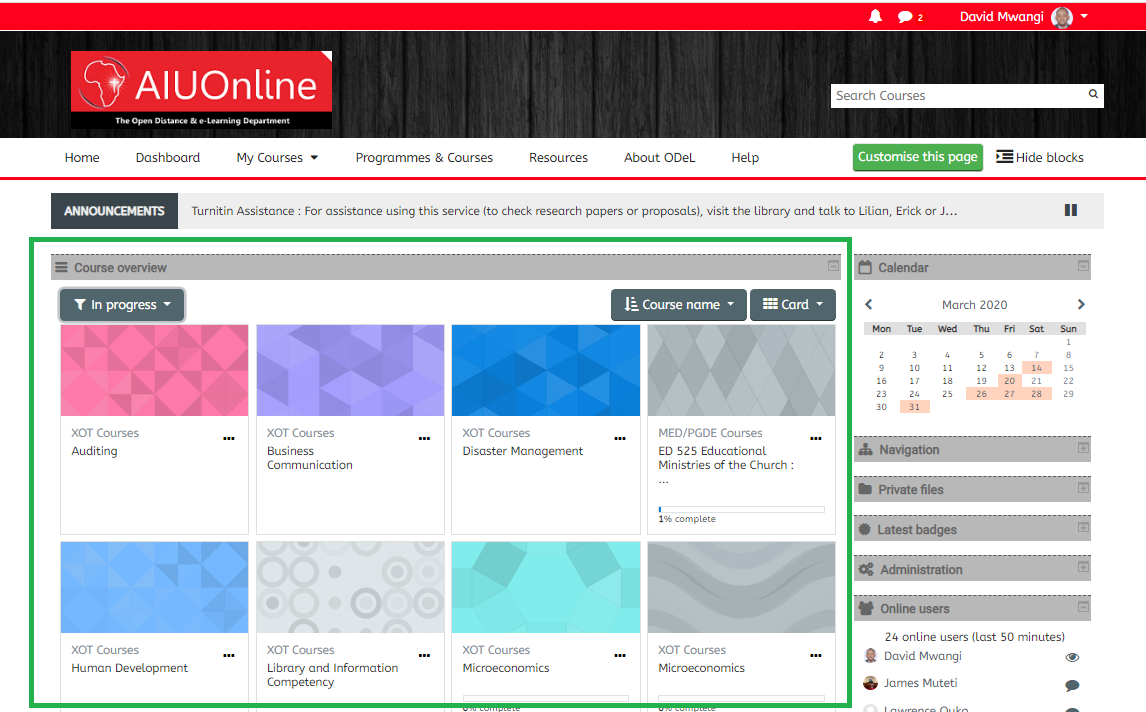This screenshot has width=1146, height=712.
Task: Pause the announcements ticker
Action: 1071,211
